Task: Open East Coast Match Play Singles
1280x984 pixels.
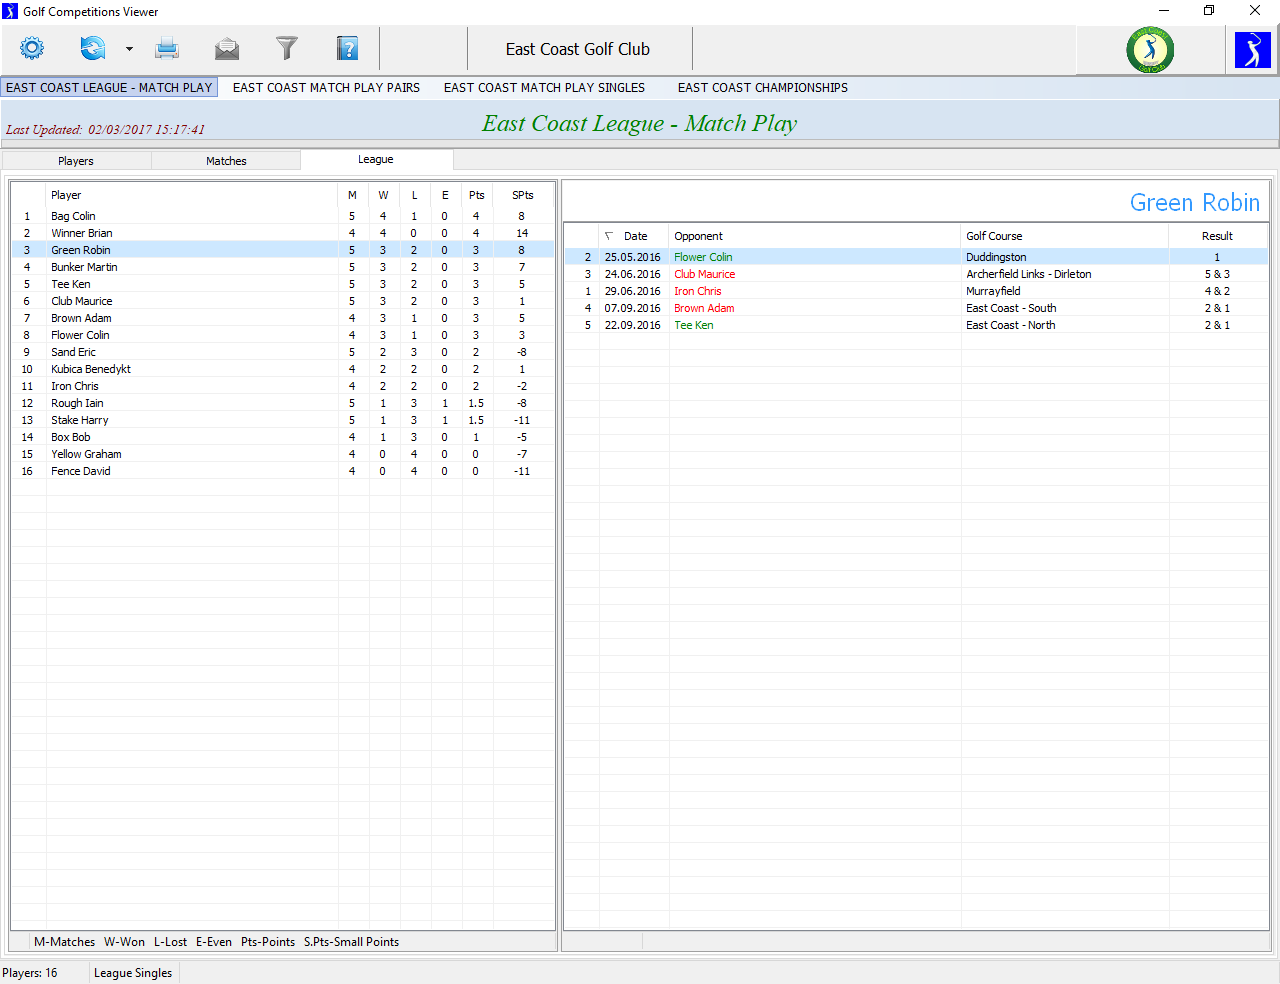Action: 544,87
